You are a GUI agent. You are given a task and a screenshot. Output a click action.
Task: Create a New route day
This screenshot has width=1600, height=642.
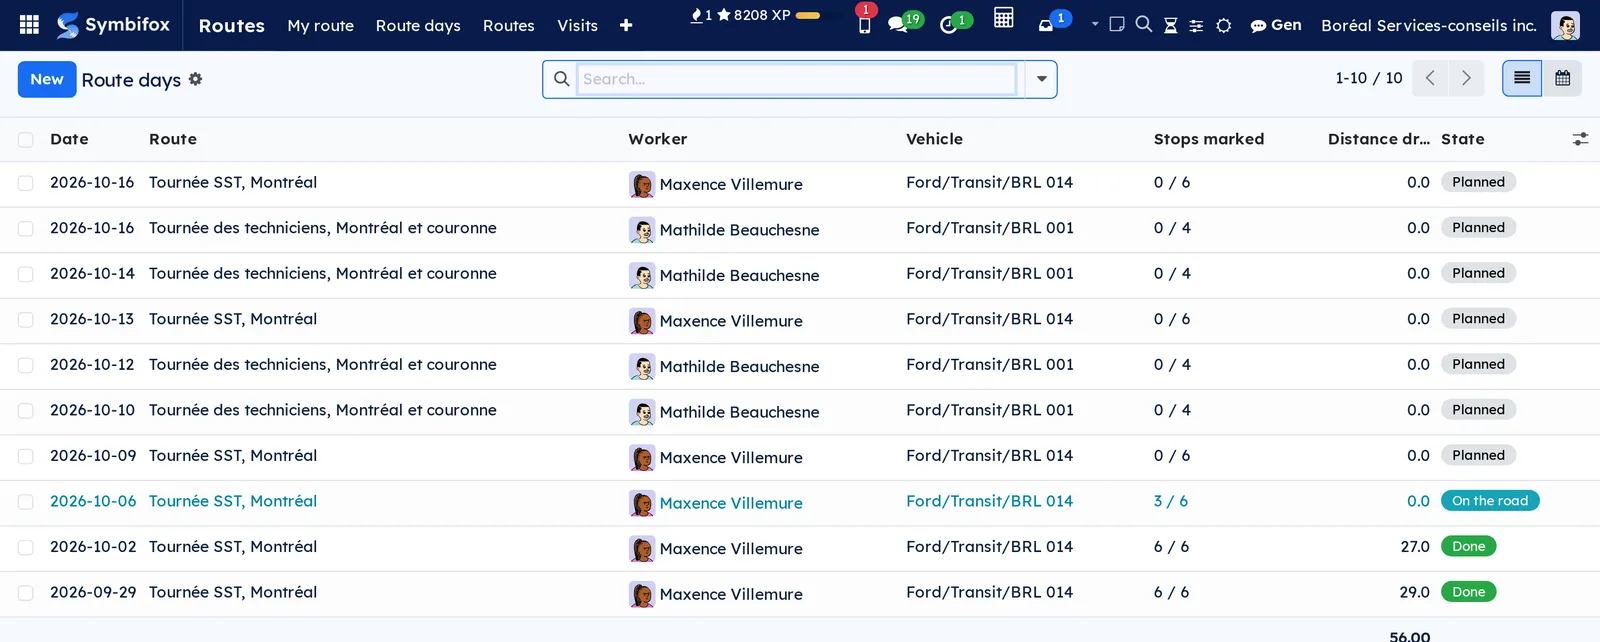pyautogui.click(x=47, y=79)
